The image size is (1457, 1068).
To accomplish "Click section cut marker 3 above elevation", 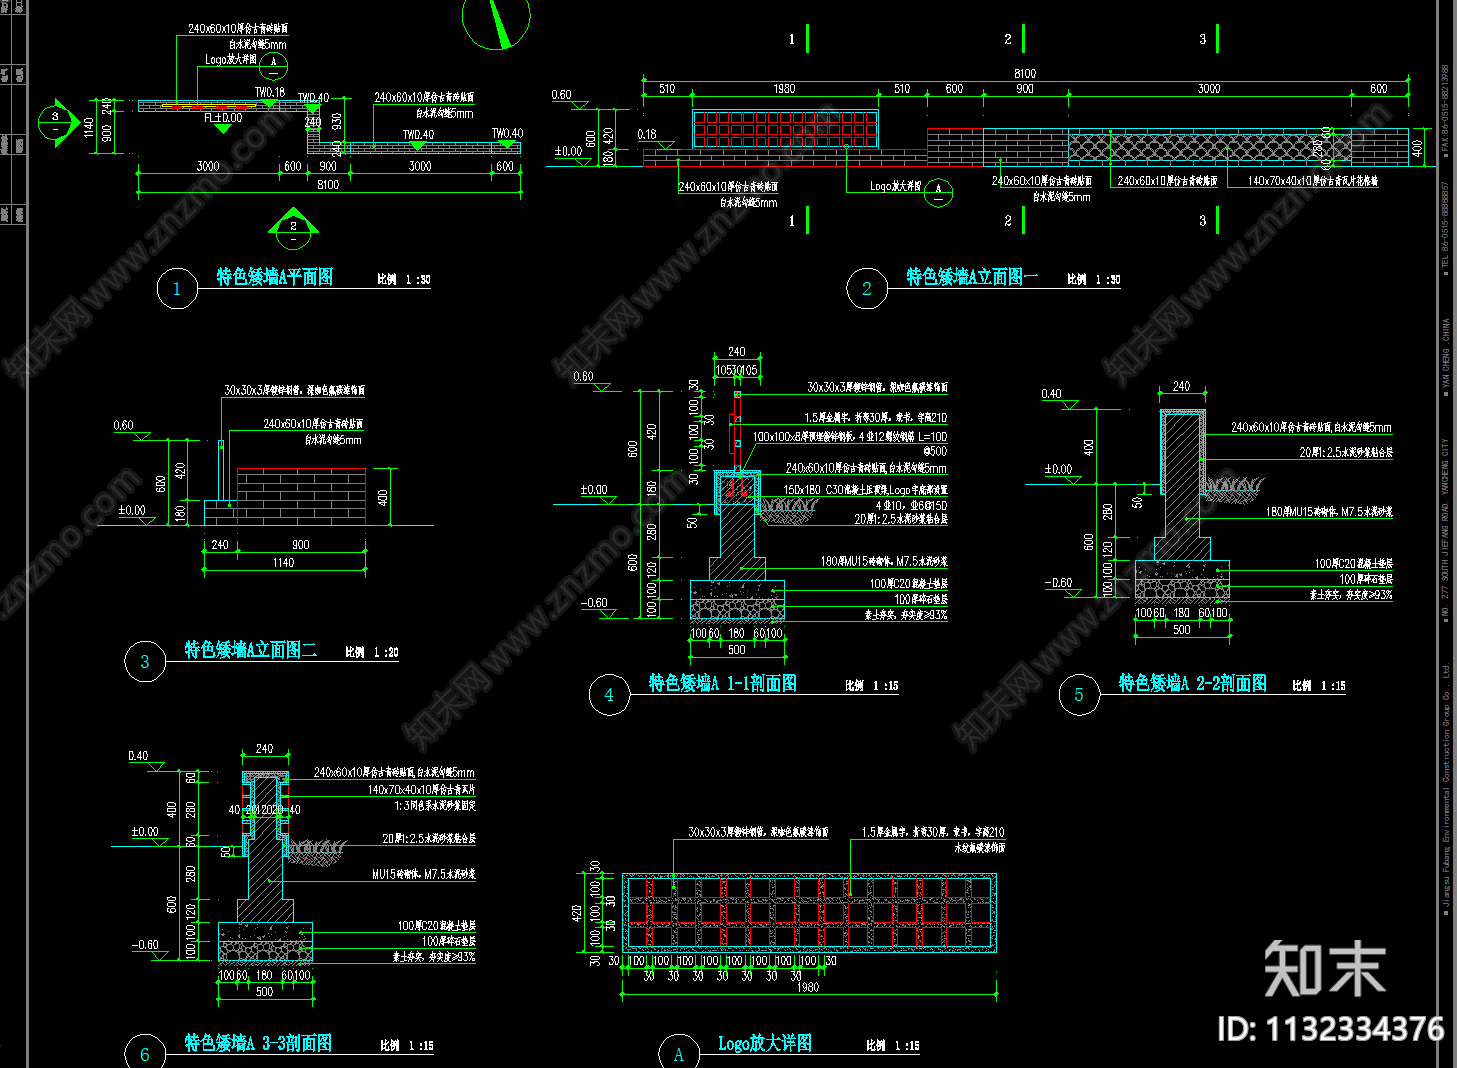I will click(x=1209, y=39).
